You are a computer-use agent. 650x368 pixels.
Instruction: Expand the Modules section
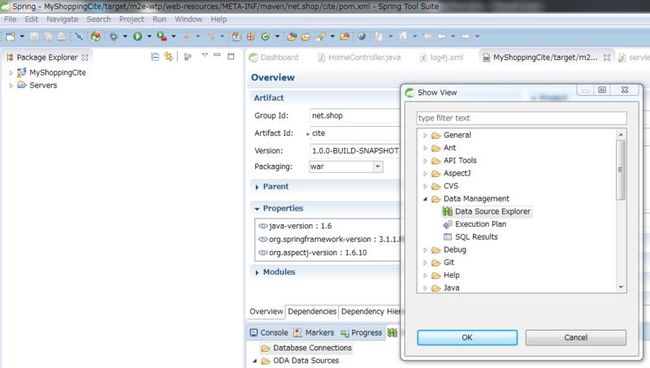[x=257, y=273]
